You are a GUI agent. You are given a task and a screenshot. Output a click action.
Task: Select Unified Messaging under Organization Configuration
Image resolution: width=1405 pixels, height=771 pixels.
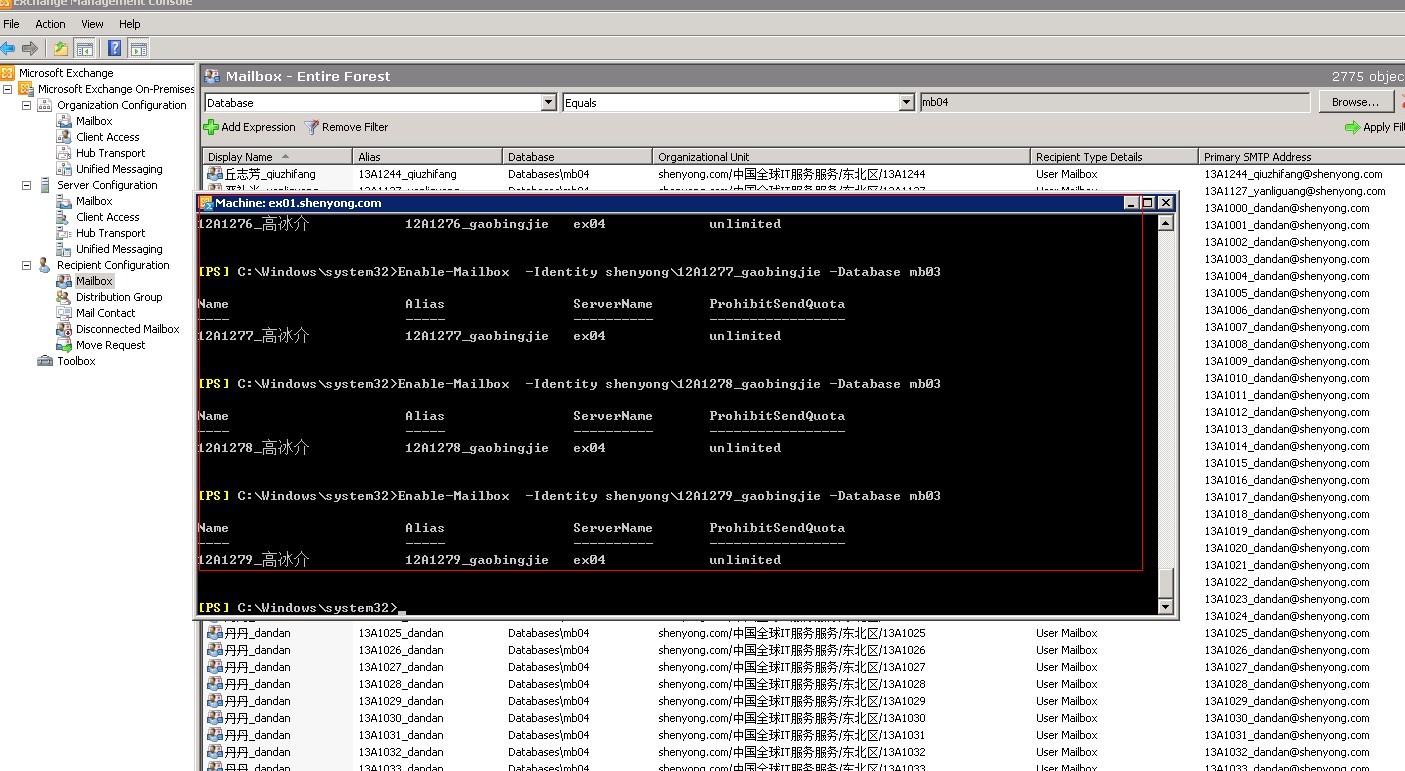coord(119,169)
